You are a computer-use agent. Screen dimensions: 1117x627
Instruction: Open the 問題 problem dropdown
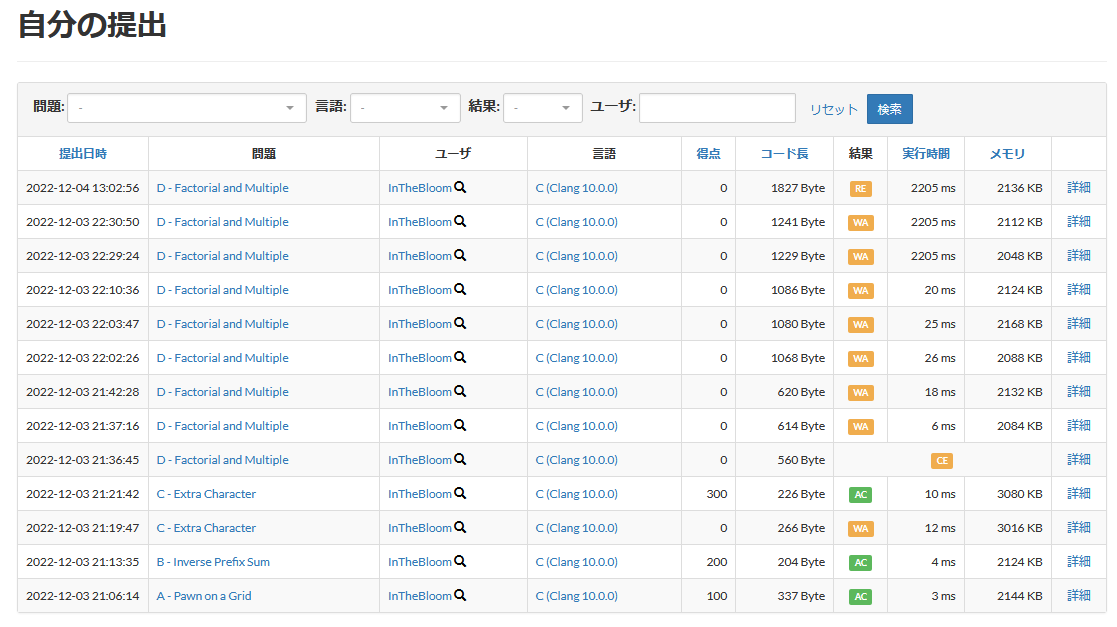coord(187,108)
